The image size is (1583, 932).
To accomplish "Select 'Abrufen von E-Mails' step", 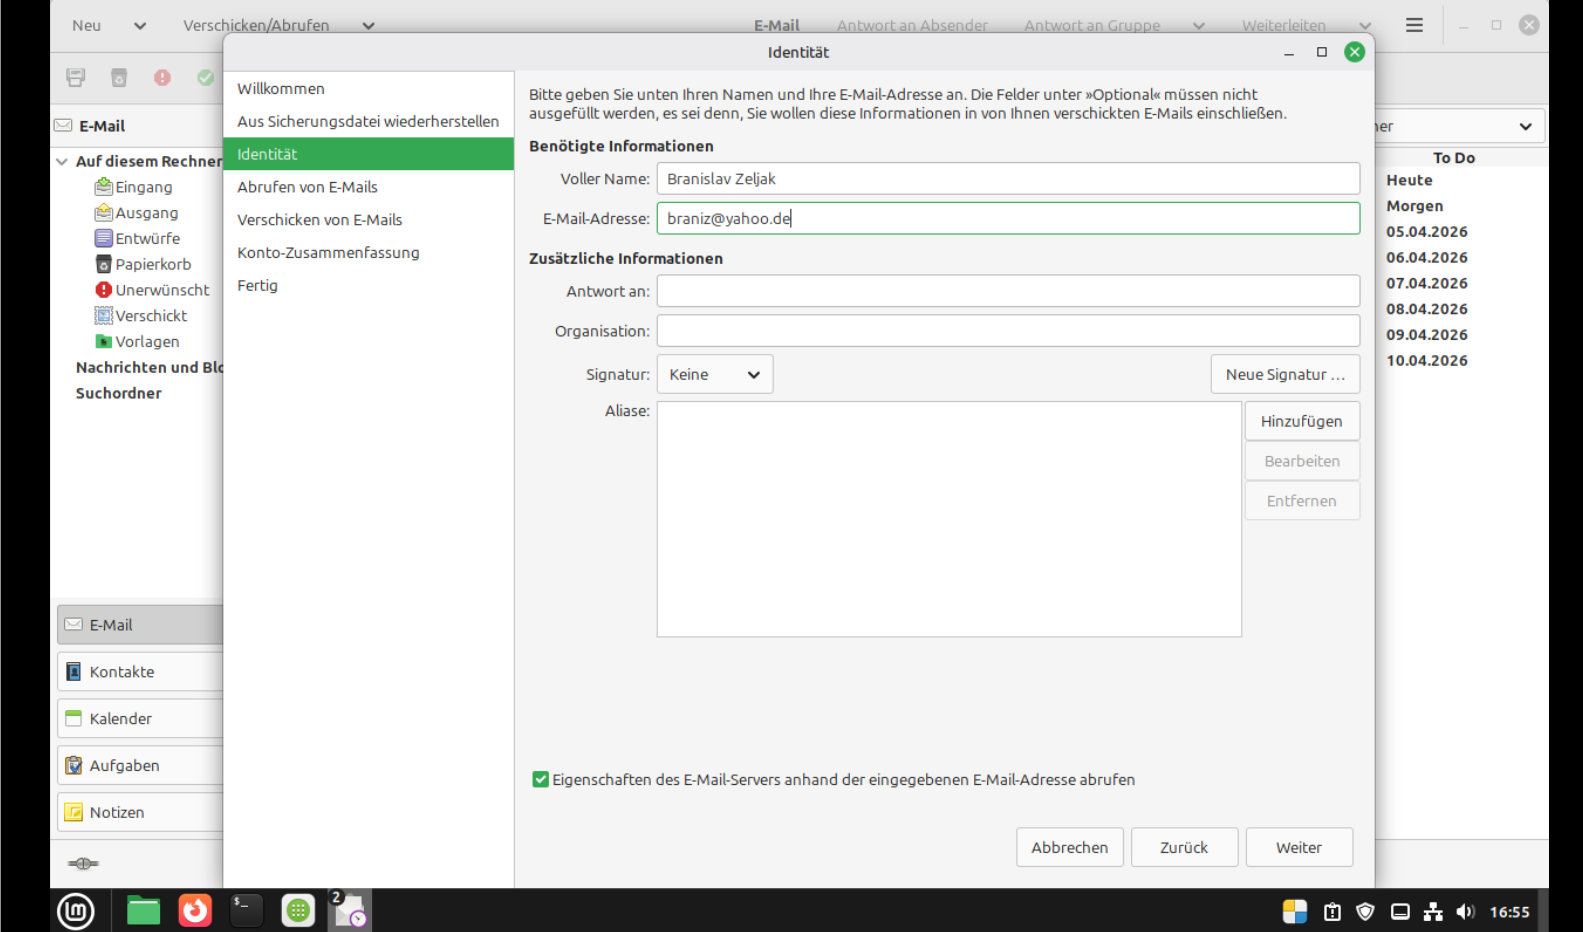I will 307,187.
